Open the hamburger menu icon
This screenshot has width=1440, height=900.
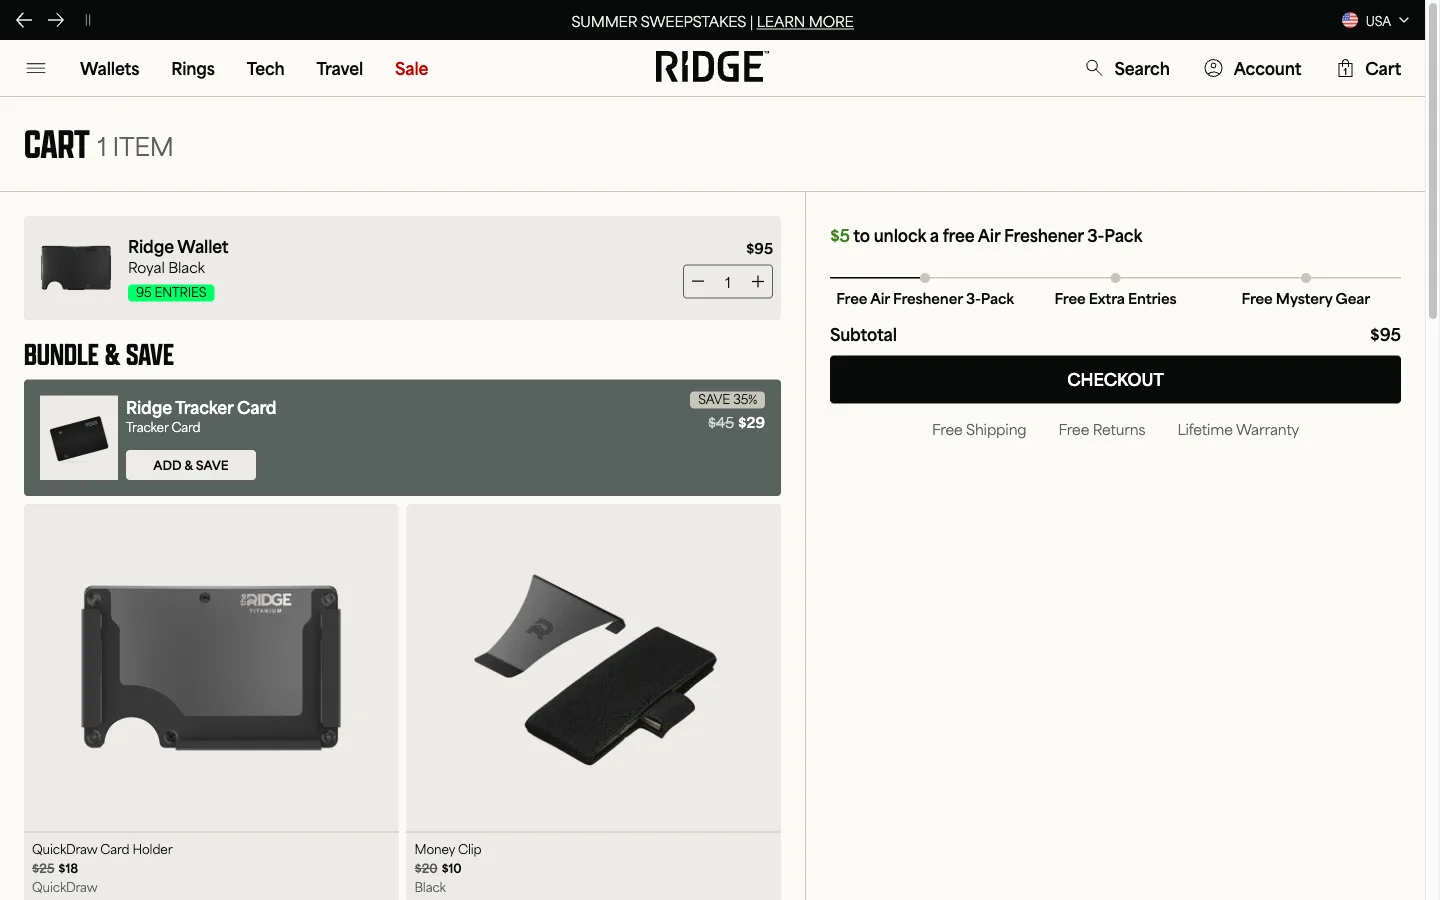click(x=36, y=68)
